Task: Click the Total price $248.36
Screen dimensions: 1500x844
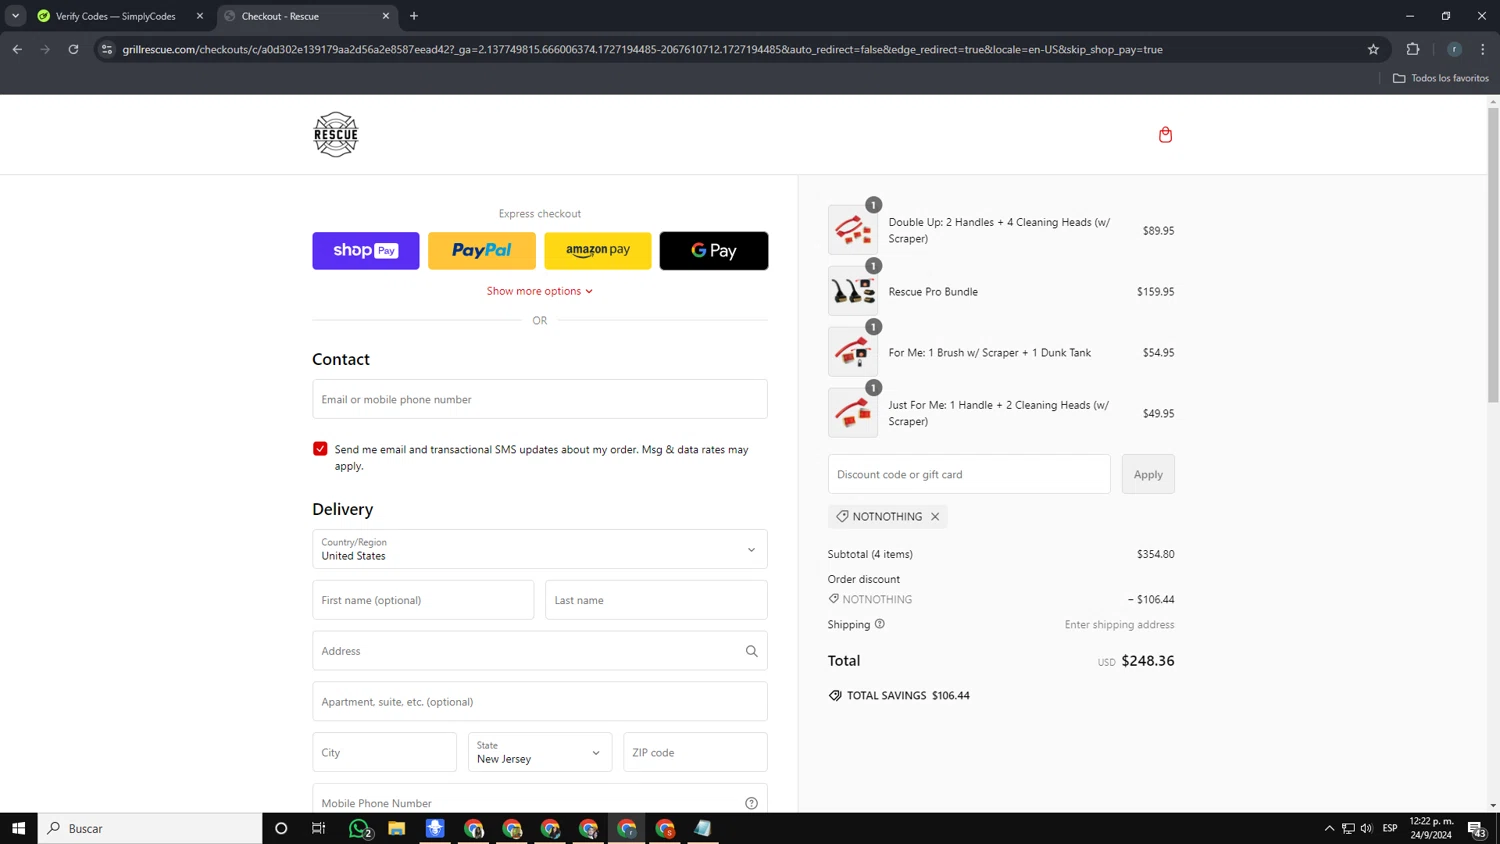Action: pos(1148,661)
